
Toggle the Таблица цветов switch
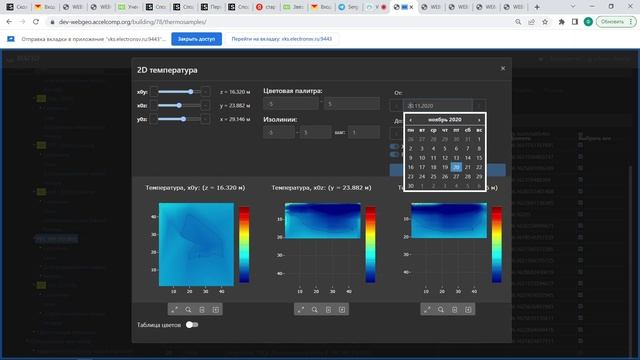(x=192, y=325)
